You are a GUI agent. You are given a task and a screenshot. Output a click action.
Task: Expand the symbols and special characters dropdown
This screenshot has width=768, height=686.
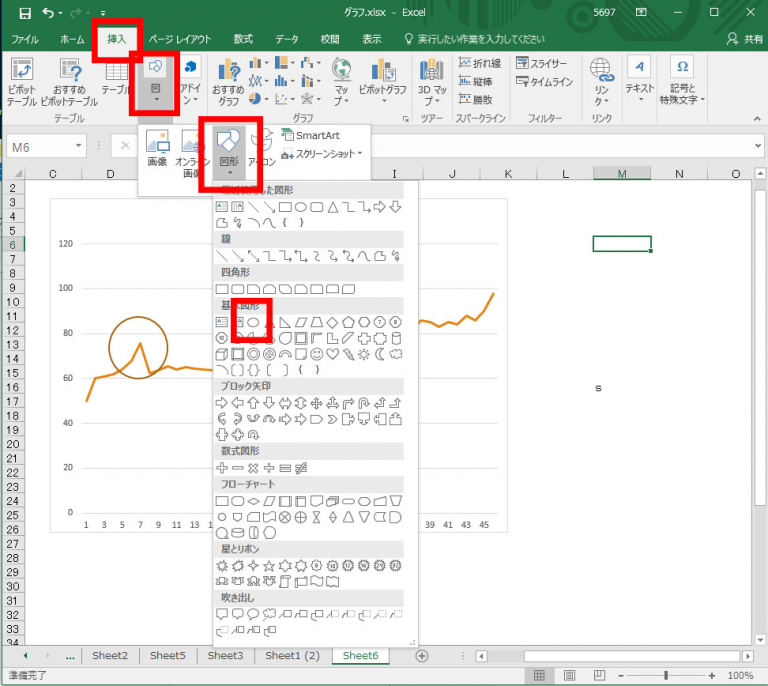[x=682, y=82]
